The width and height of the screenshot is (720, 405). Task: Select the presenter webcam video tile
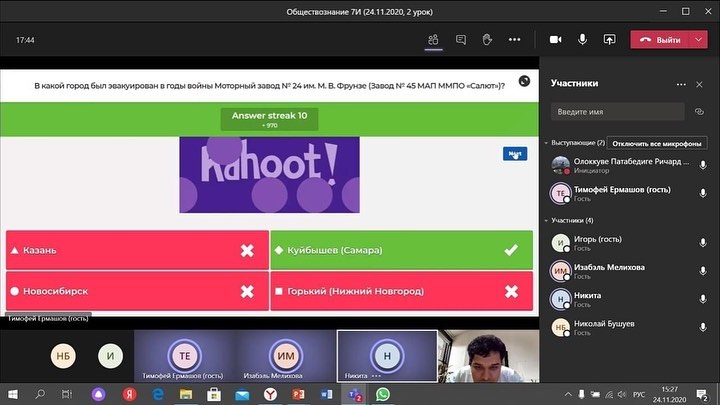pos(489,356)
